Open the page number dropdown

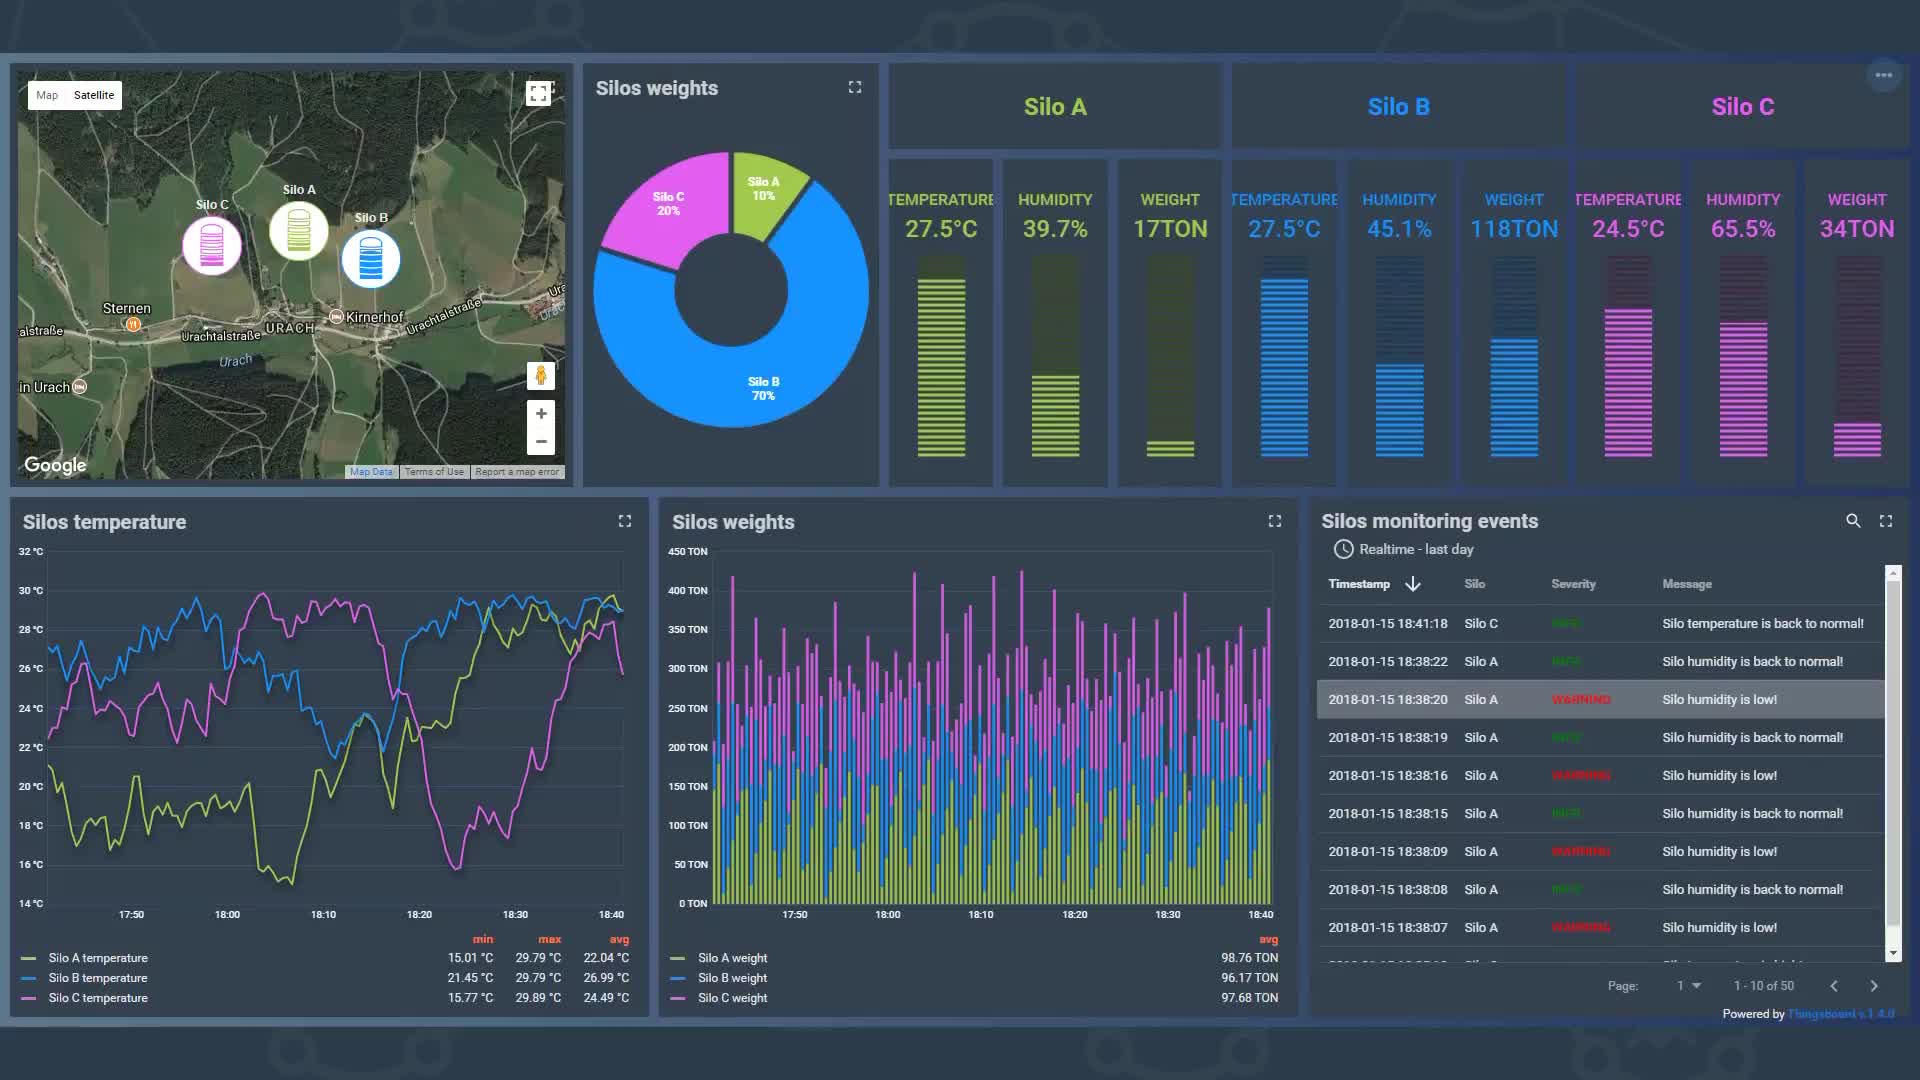coord(1689,986)
